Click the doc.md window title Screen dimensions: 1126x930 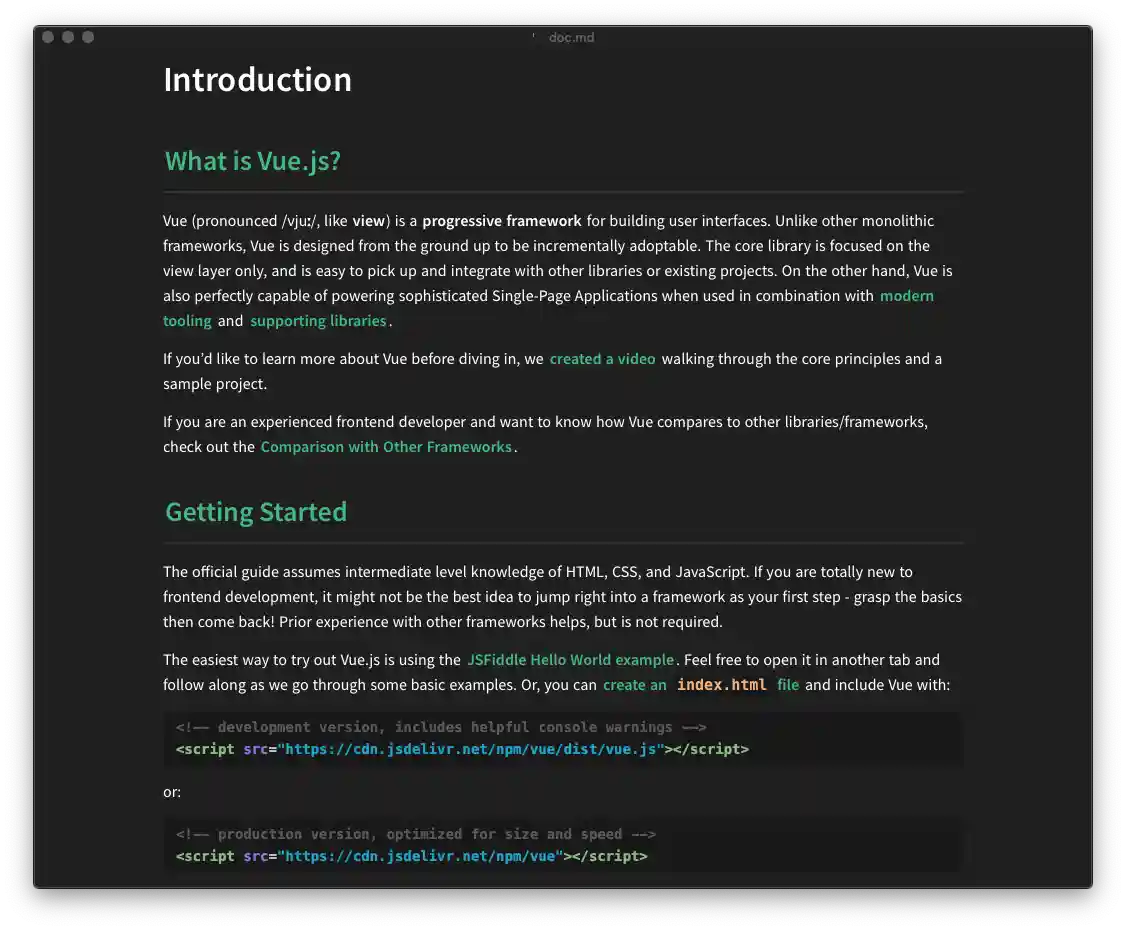click(x=571, y=37)
